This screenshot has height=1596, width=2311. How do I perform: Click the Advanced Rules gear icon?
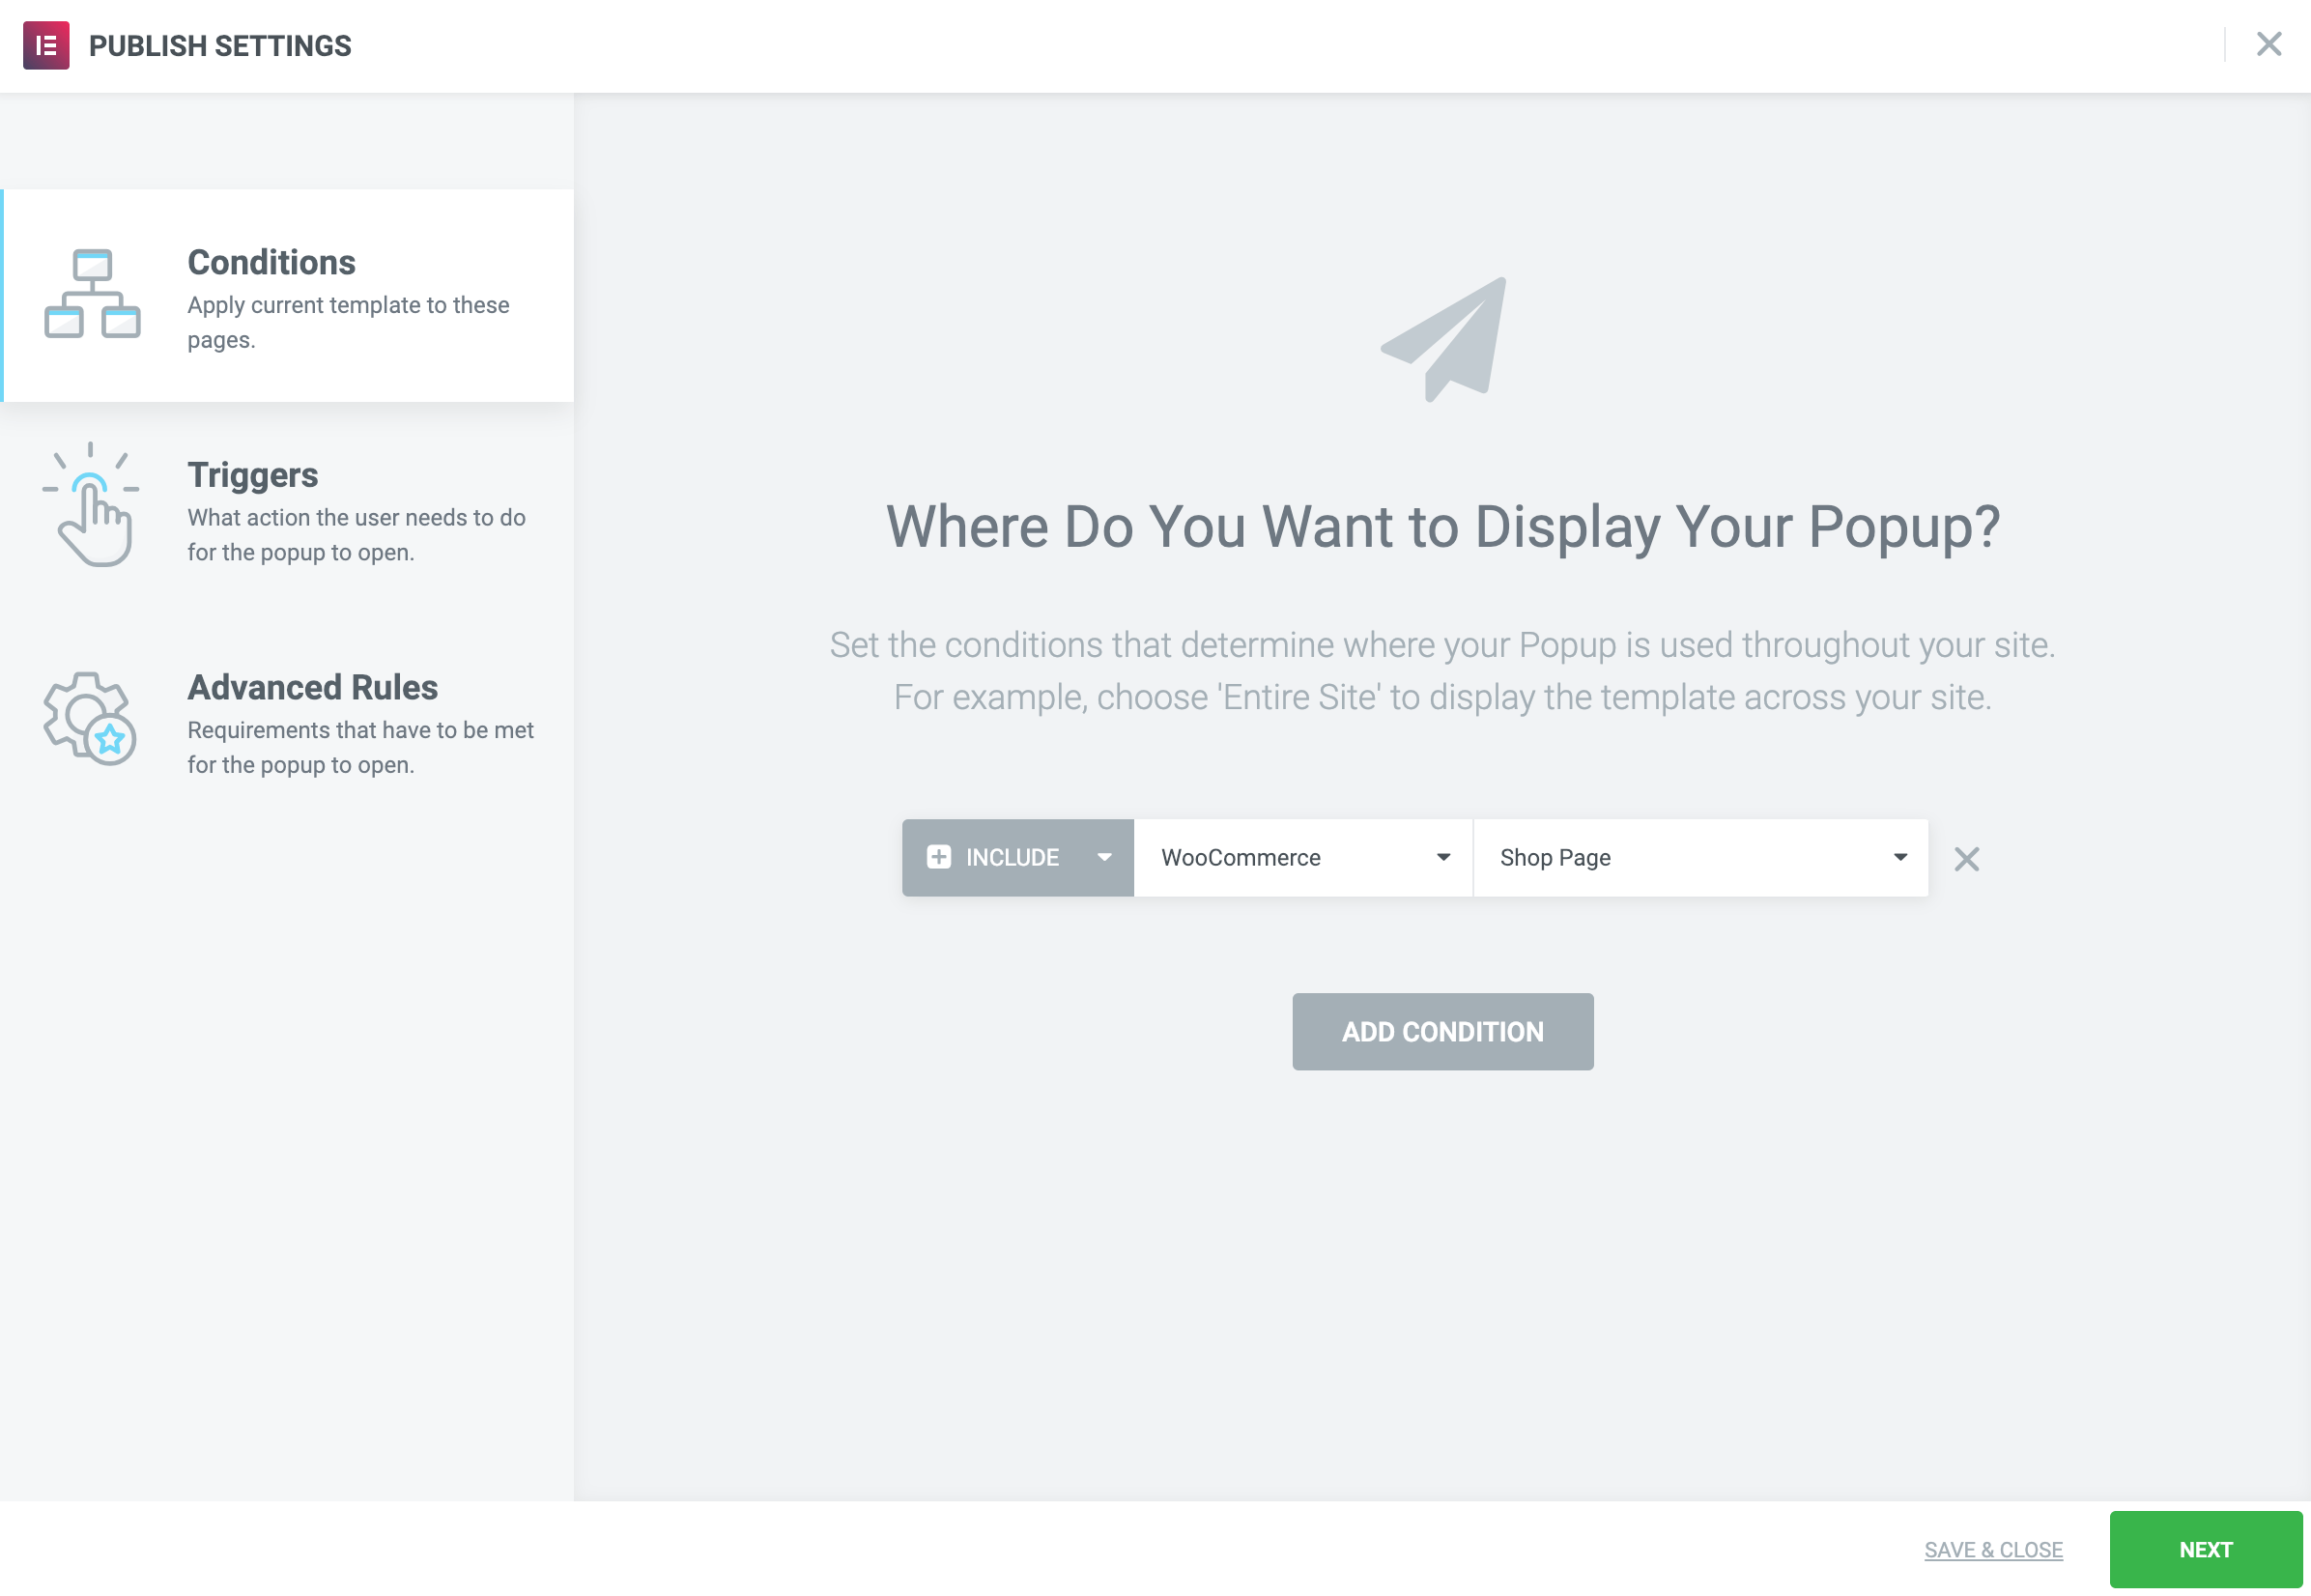pyautogui.click(x=90, y=719)
